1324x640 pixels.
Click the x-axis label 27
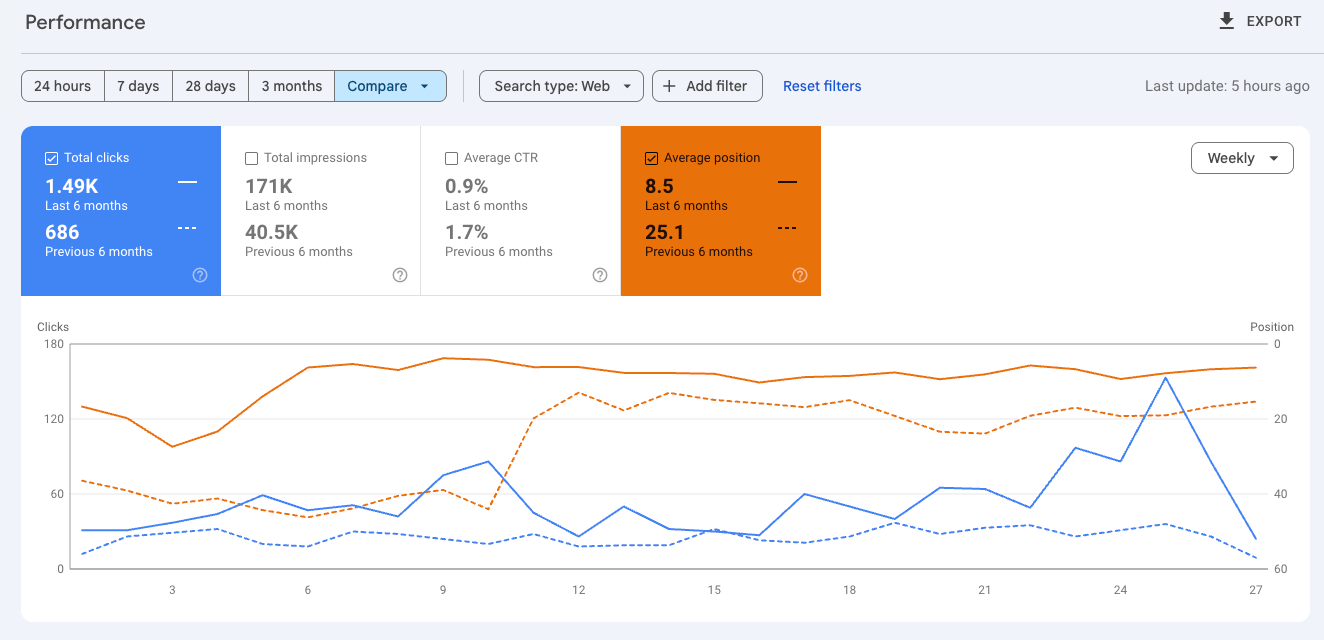(1256, 590)
